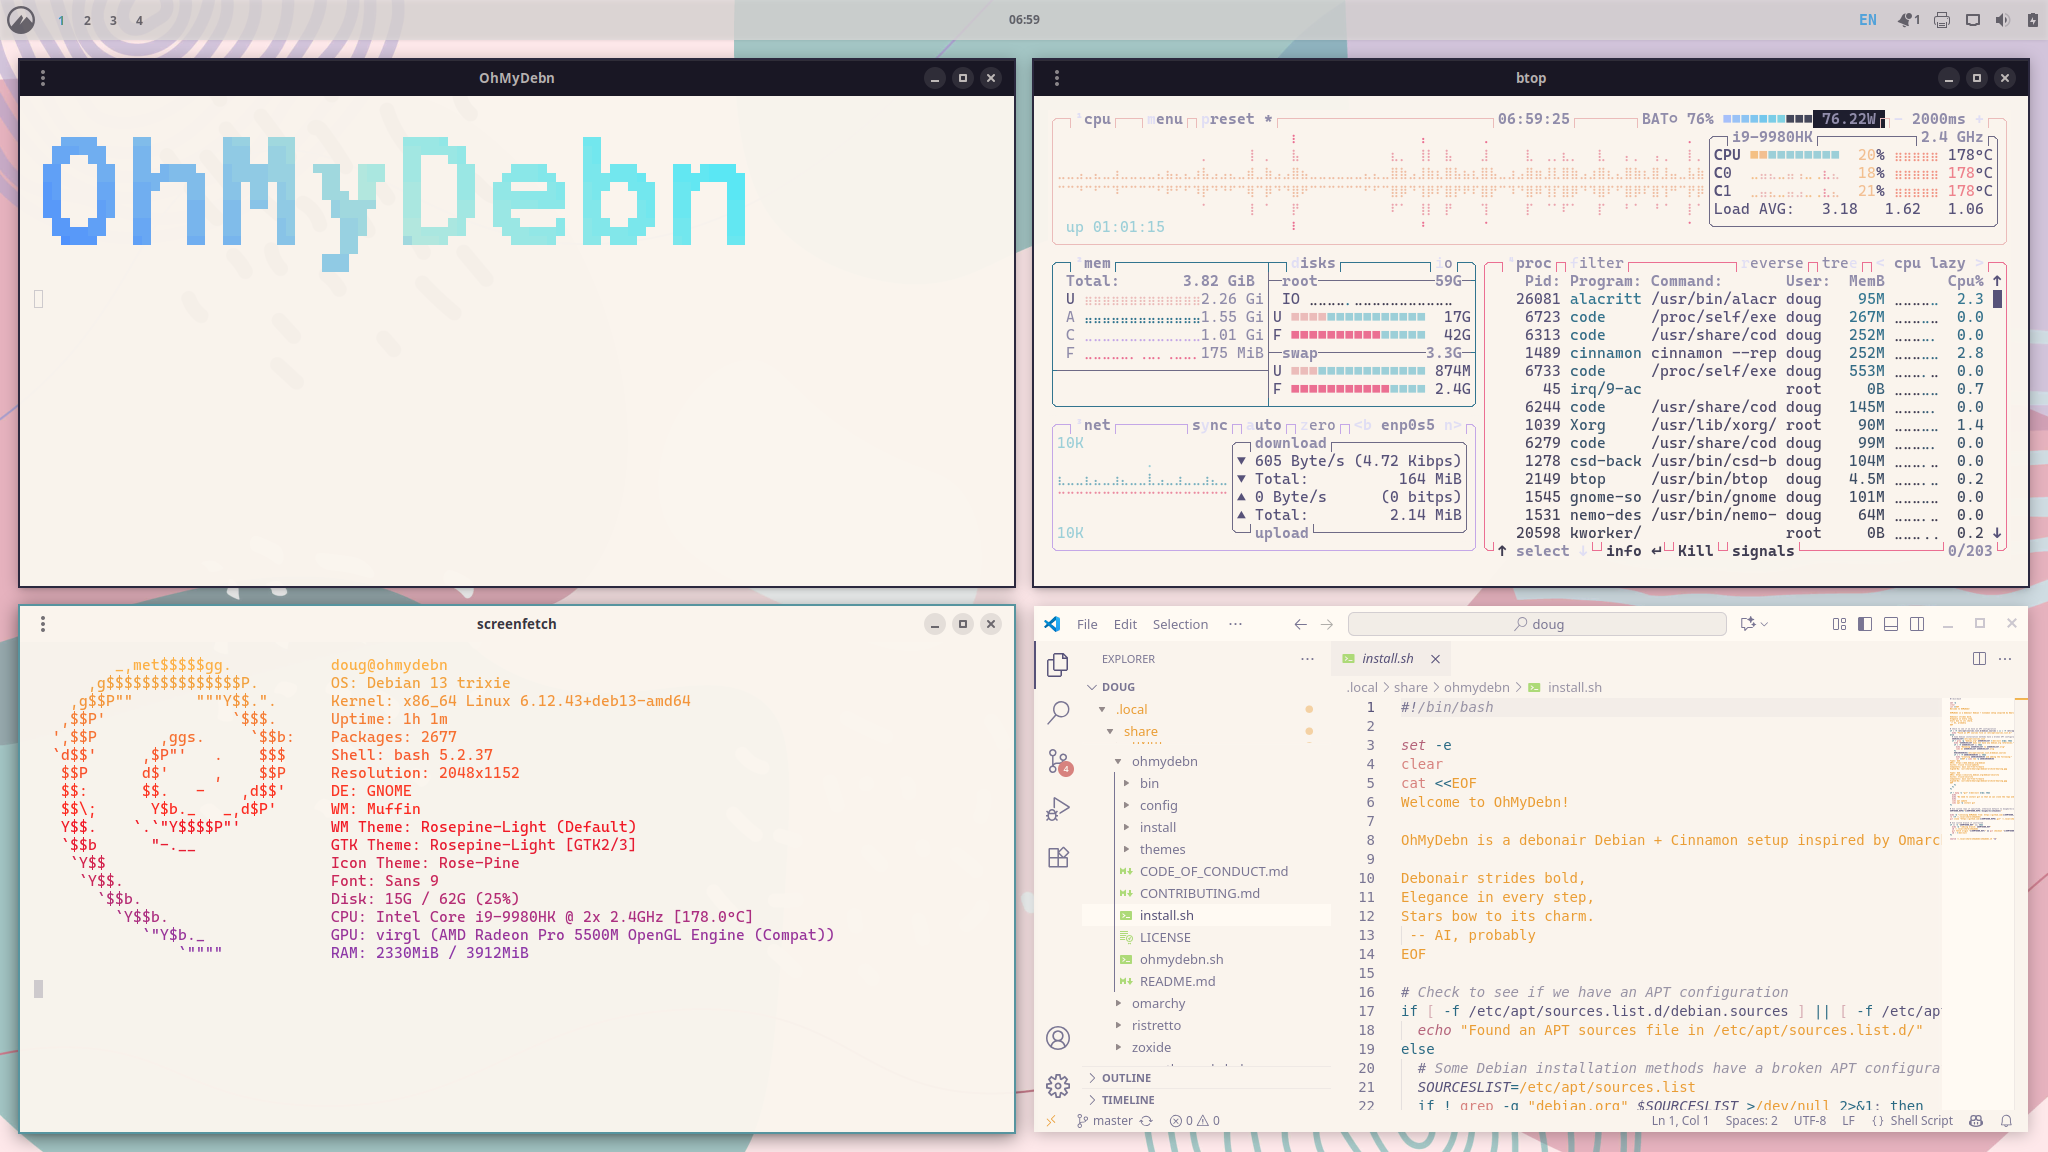Open the Extensions view
Screen dimensions: 2048x1152
coord(1059,857)
